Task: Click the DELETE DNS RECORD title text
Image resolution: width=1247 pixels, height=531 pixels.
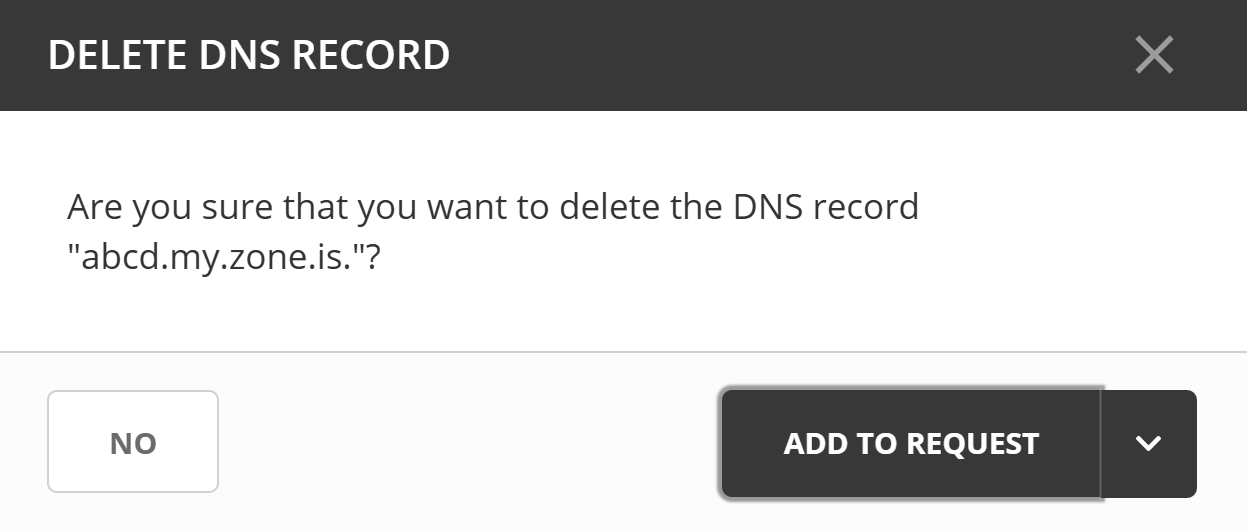Action: coord(249,55)
